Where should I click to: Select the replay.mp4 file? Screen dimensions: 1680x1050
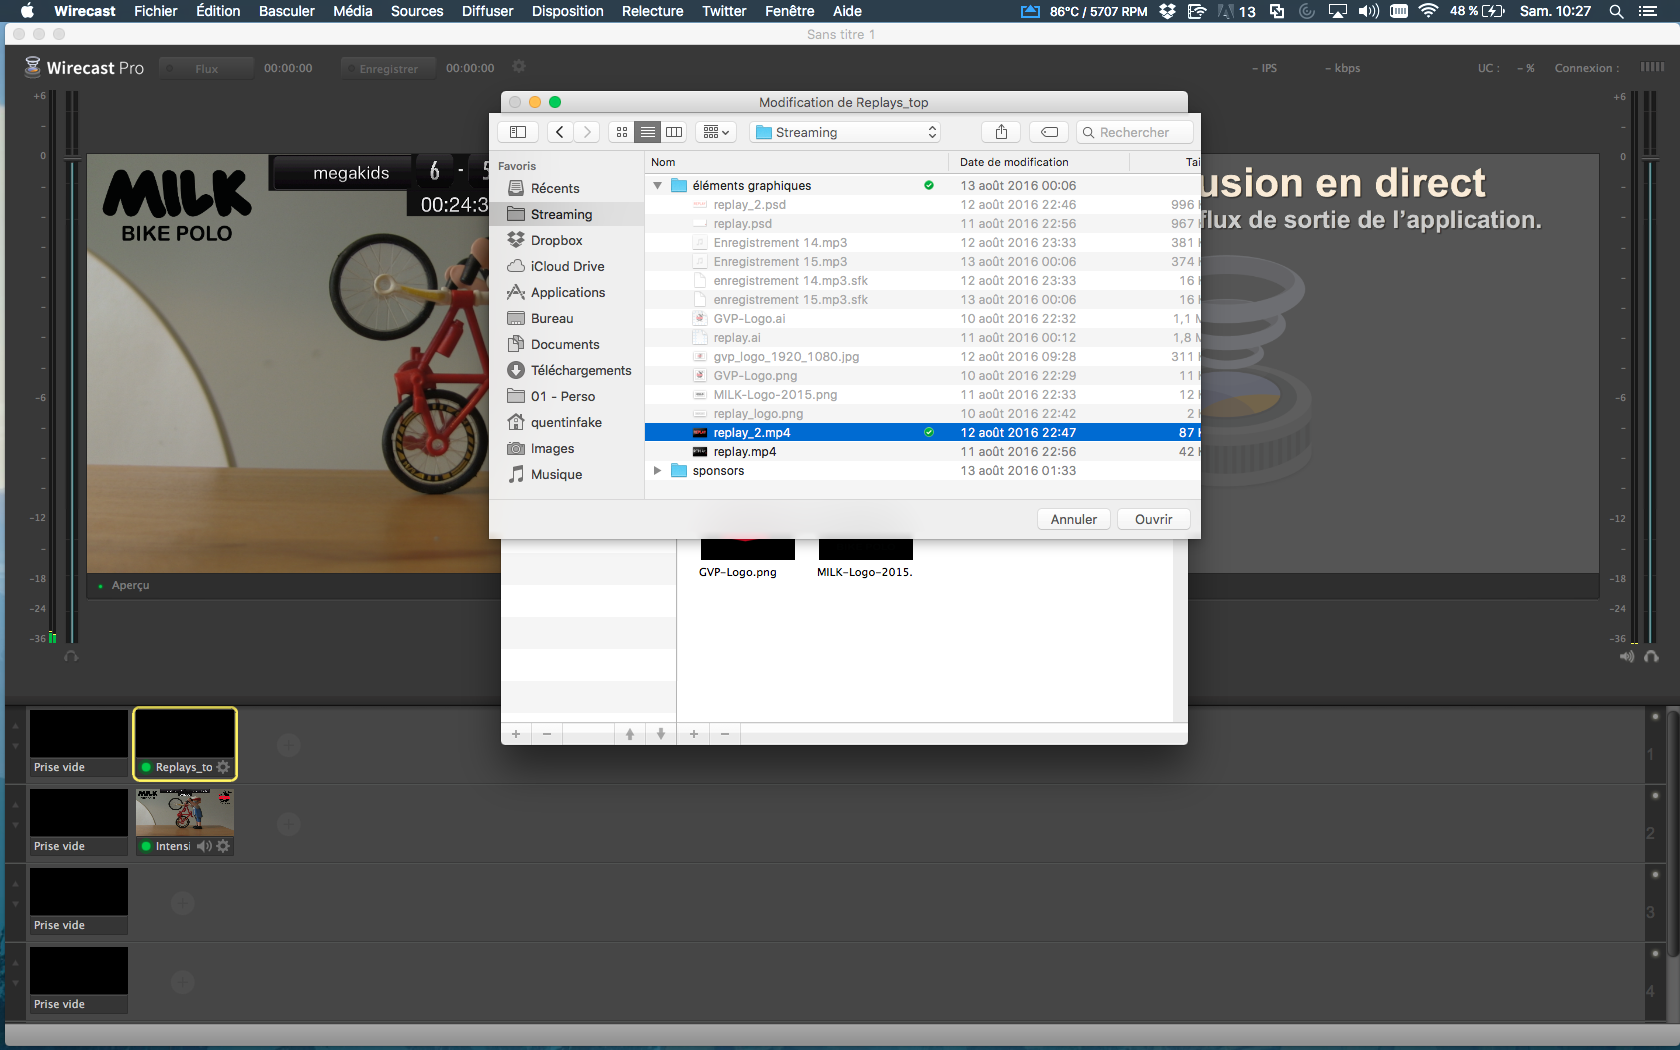pos(745,451)
